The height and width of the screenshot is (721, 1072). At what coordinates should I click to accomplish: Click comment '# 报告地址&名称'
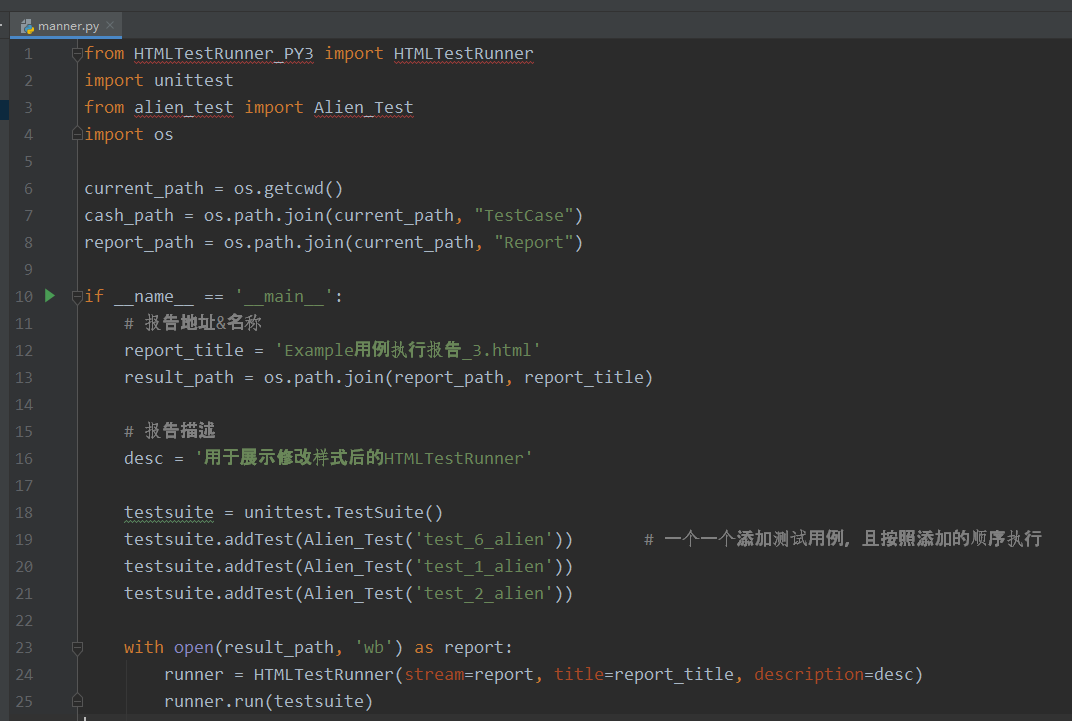pos(193,323)
